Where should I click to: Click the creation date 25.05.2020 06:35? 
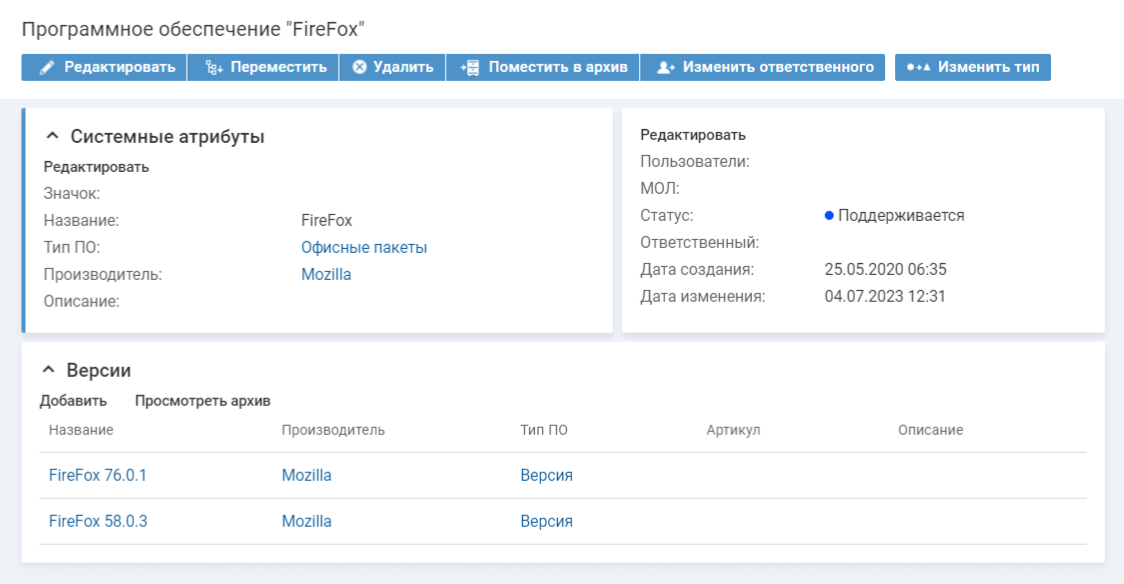click(885, 269)
